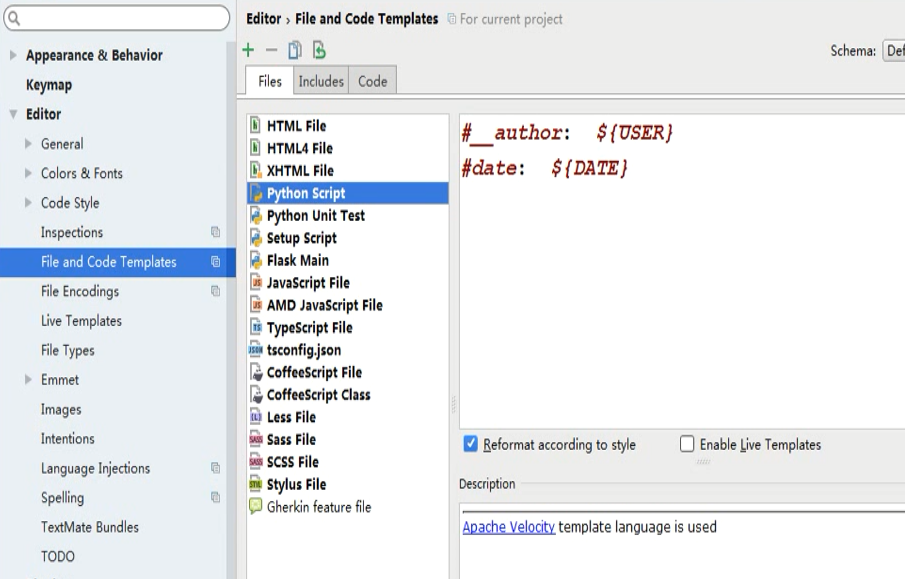The width and height of the screenshot is (905, 579).
Task: Select the TypeScript File template
Action: click(309, 328)
